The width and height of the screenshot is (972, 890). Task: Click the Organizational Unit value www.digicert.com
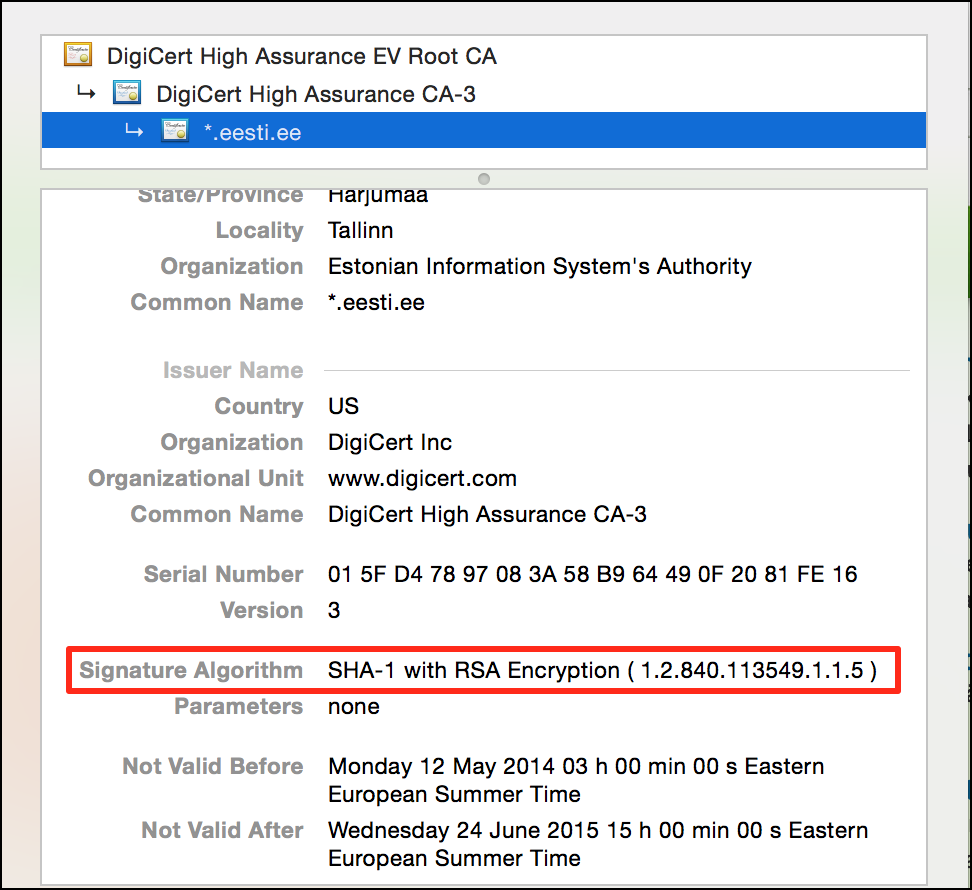point(422,478)
